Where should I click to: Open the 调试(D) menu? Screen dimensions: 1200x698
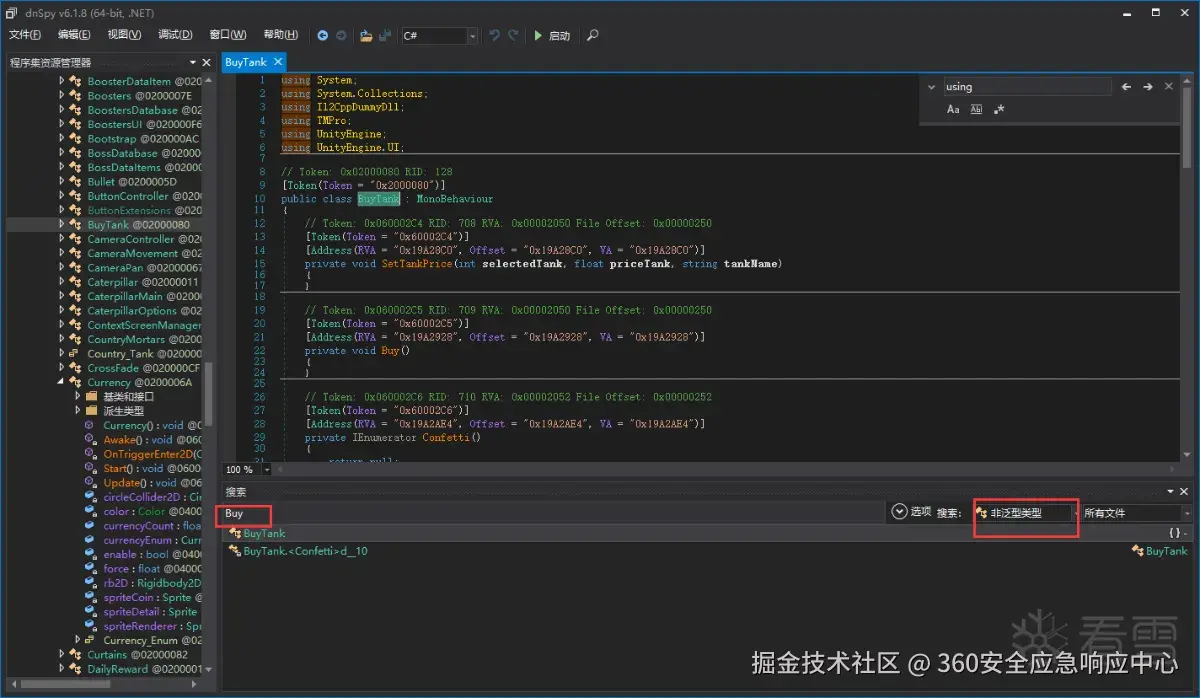tap(175, 35)
